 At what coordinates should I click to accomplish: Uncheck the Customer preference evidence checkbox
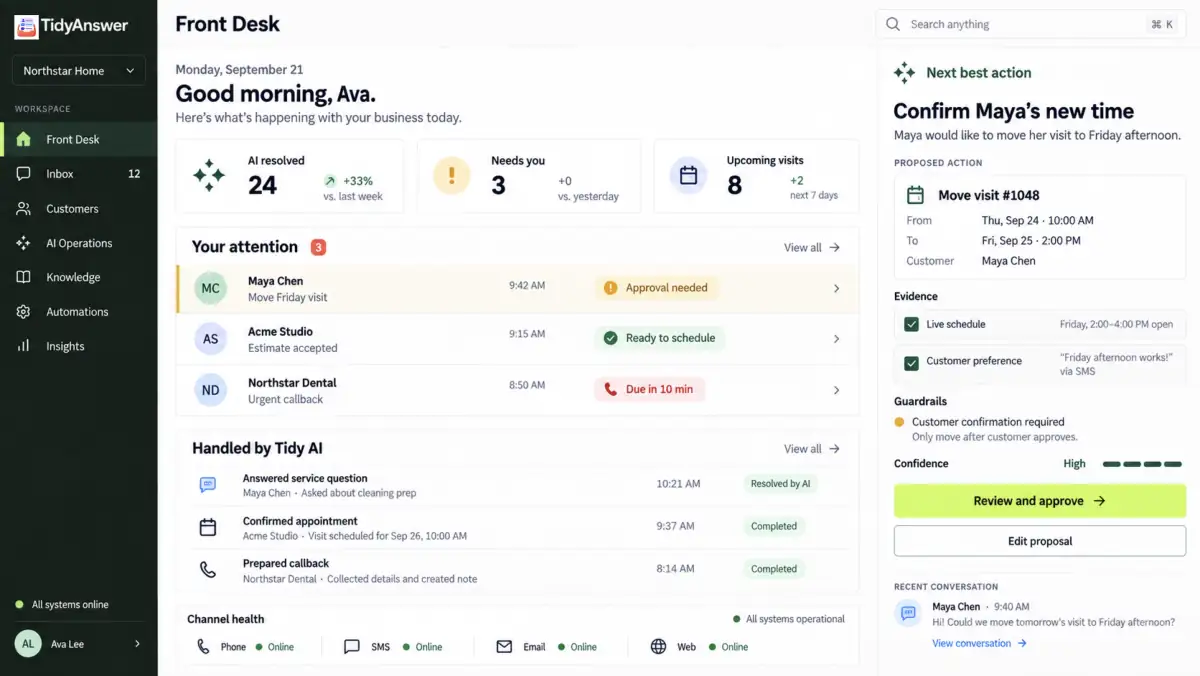pos(911,363)
